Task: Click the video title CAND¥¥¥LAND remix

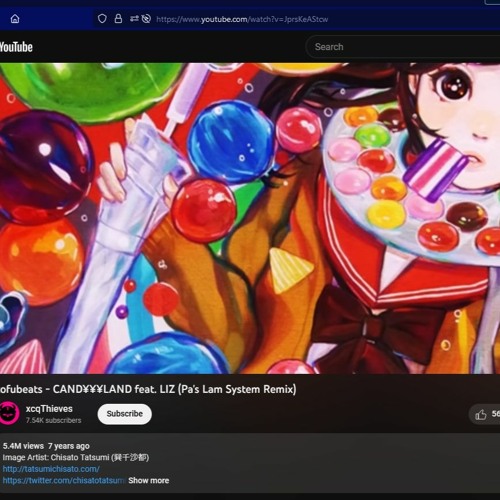Action: click(148, 389)
